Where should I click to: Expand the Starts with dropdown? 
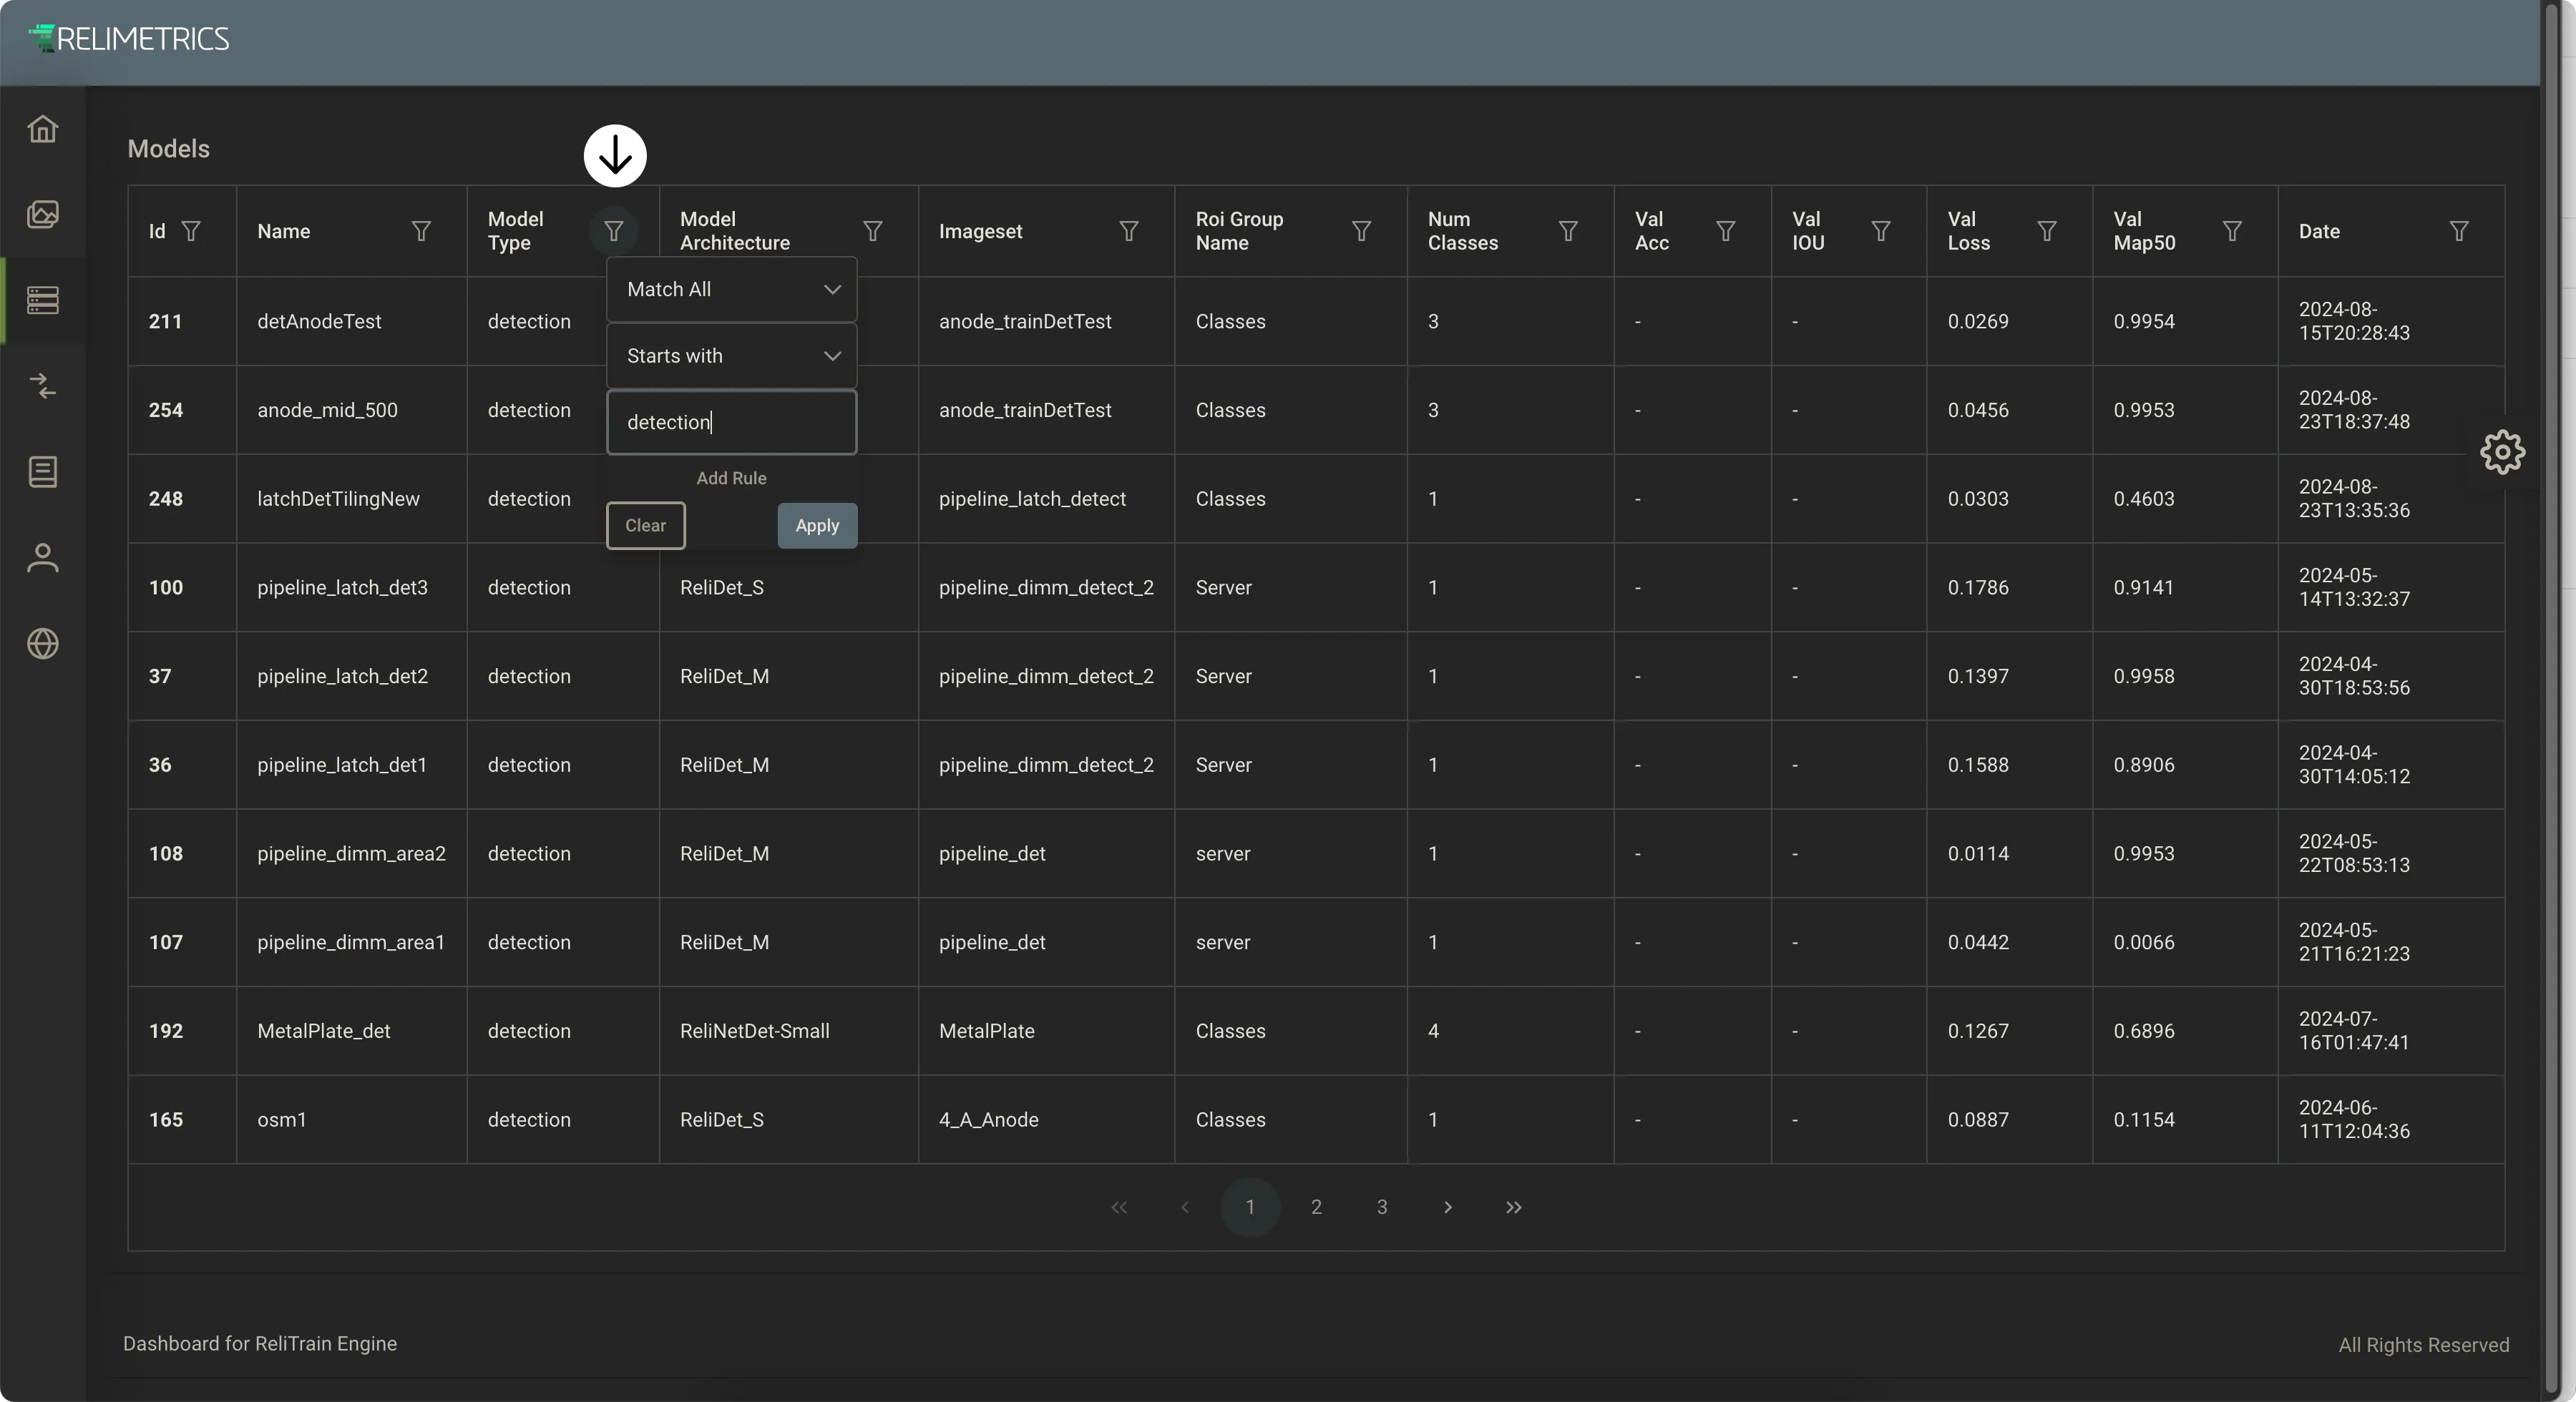pyautogui.click(x=732, y=356)
